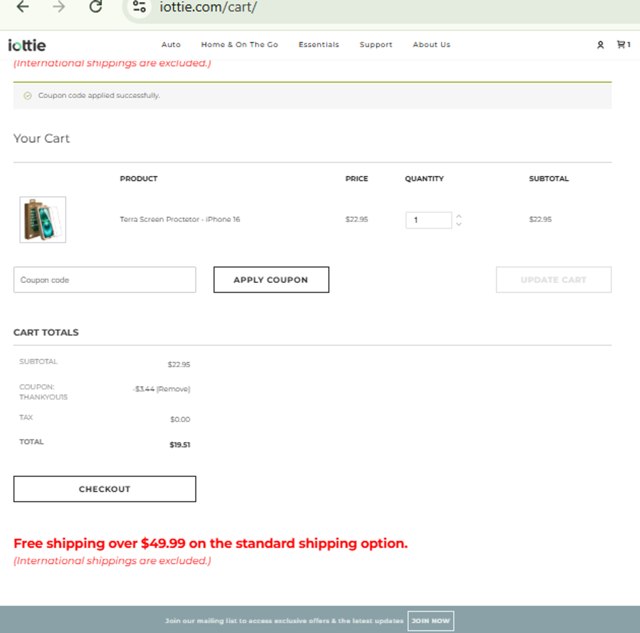Increase quantity with the up arrow
Screen dimensions: 640x633
pos(459,216)
